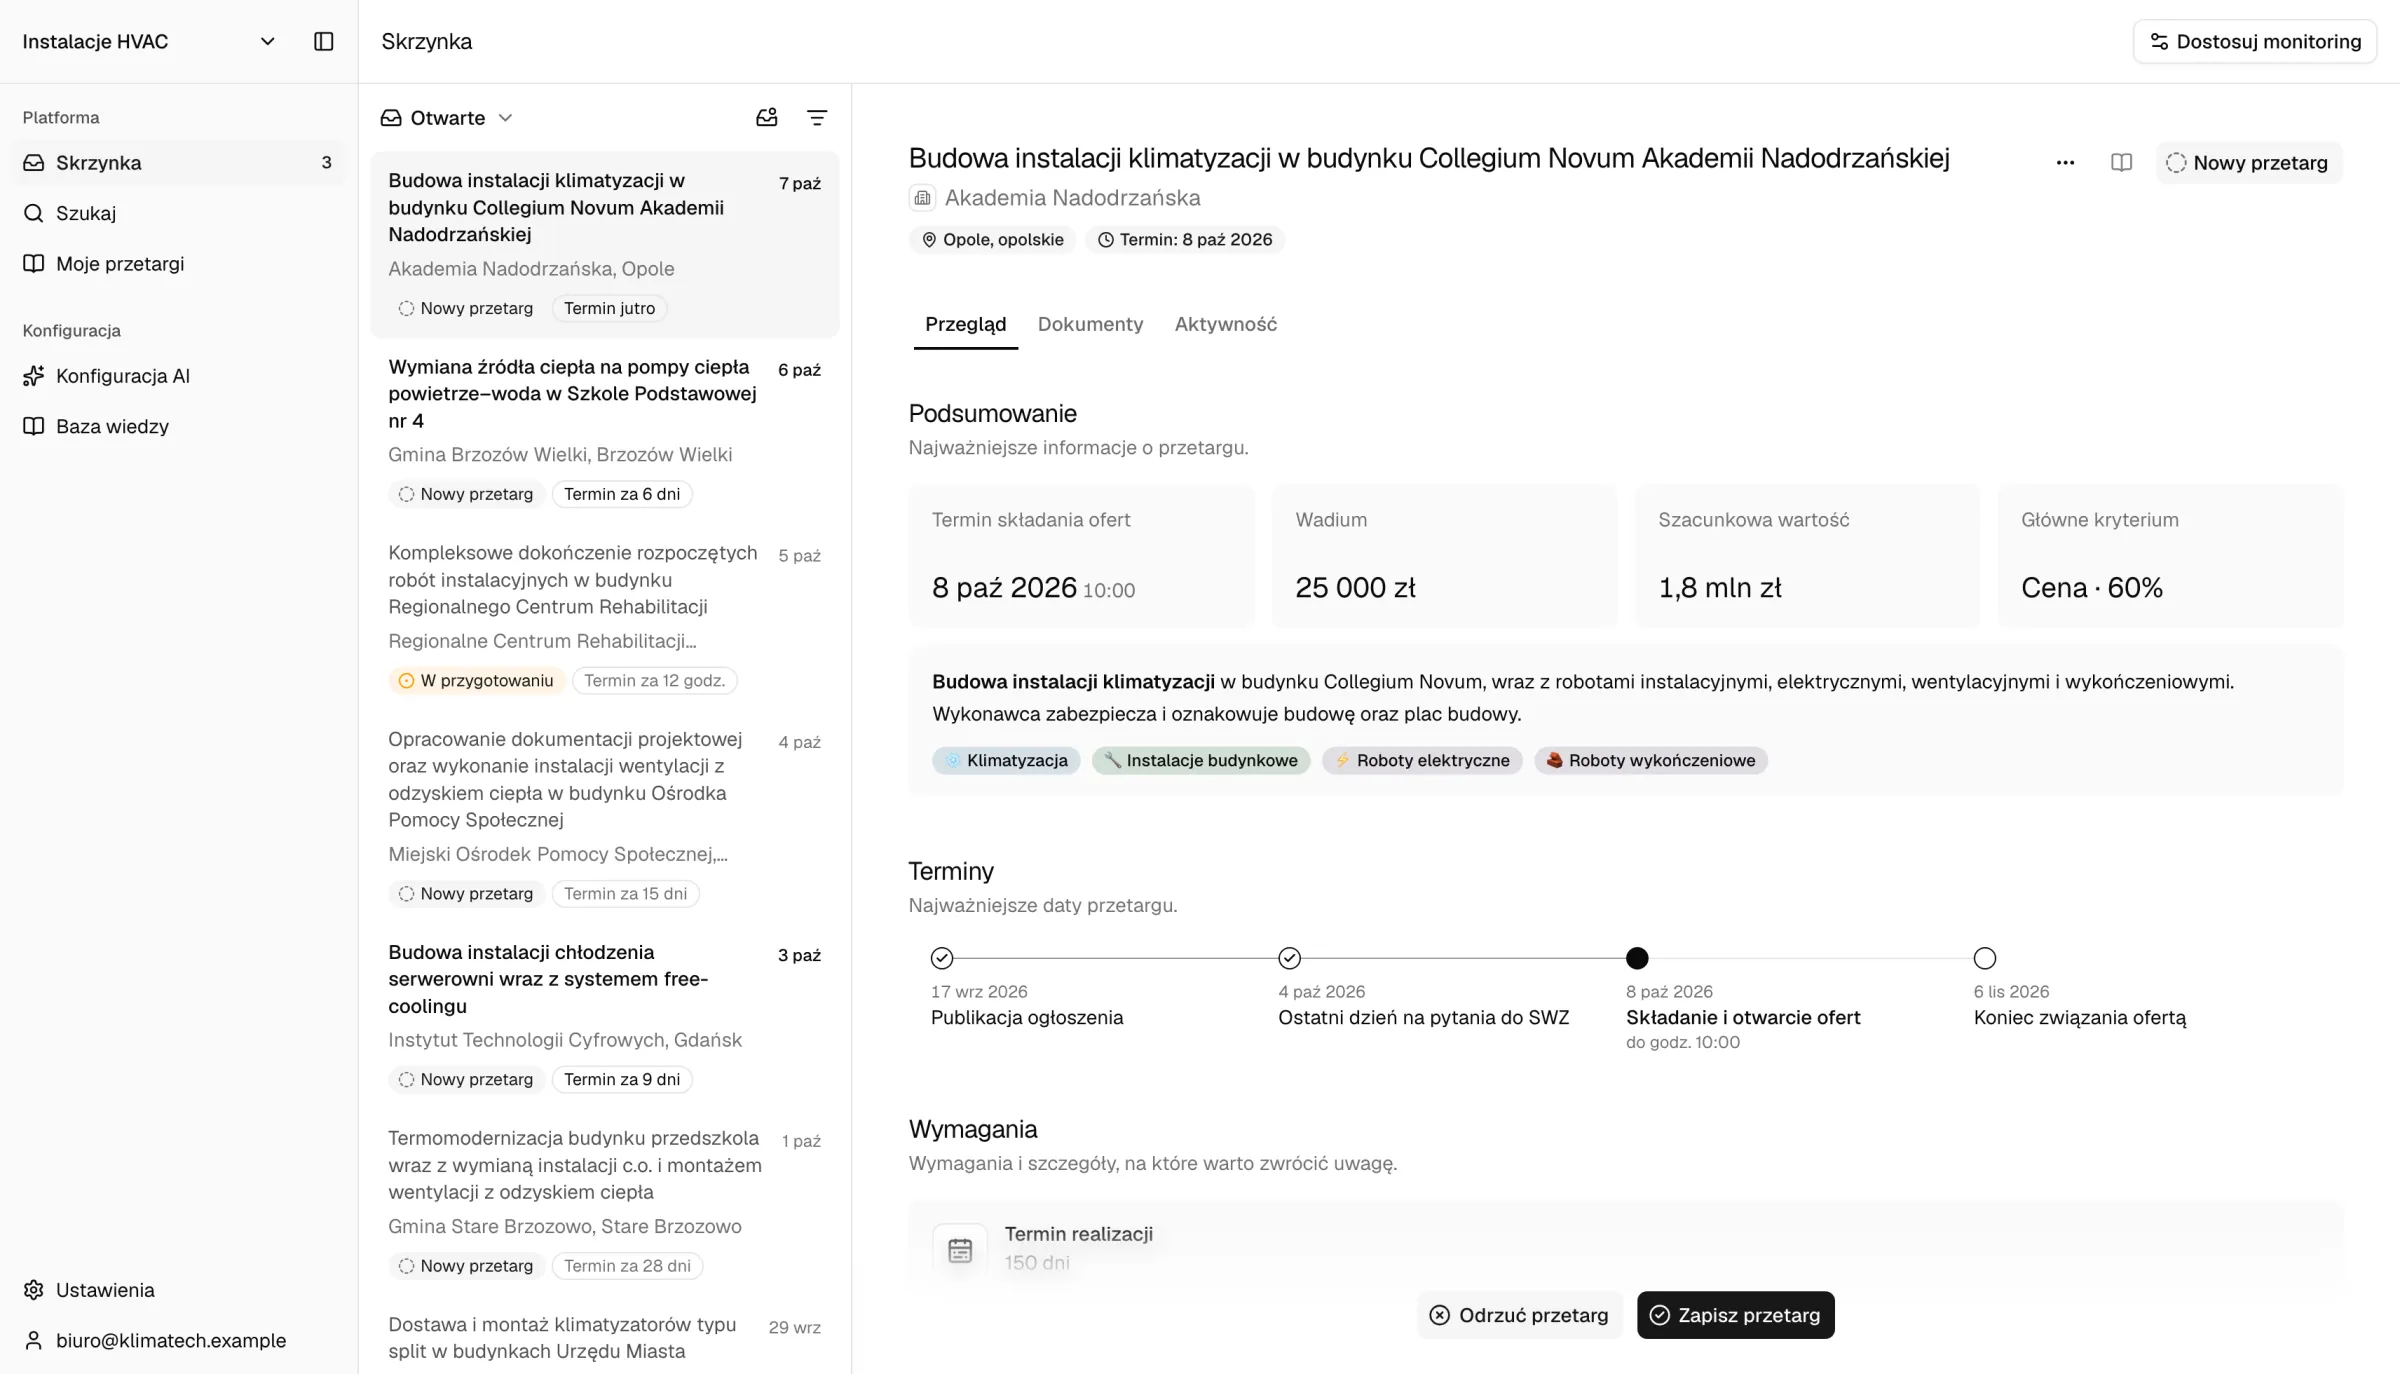Open tender Wymiana źródła ciepła na pompy ciepła
The width and height of the screenshot is (2400, 1374).
click(604, 431)
